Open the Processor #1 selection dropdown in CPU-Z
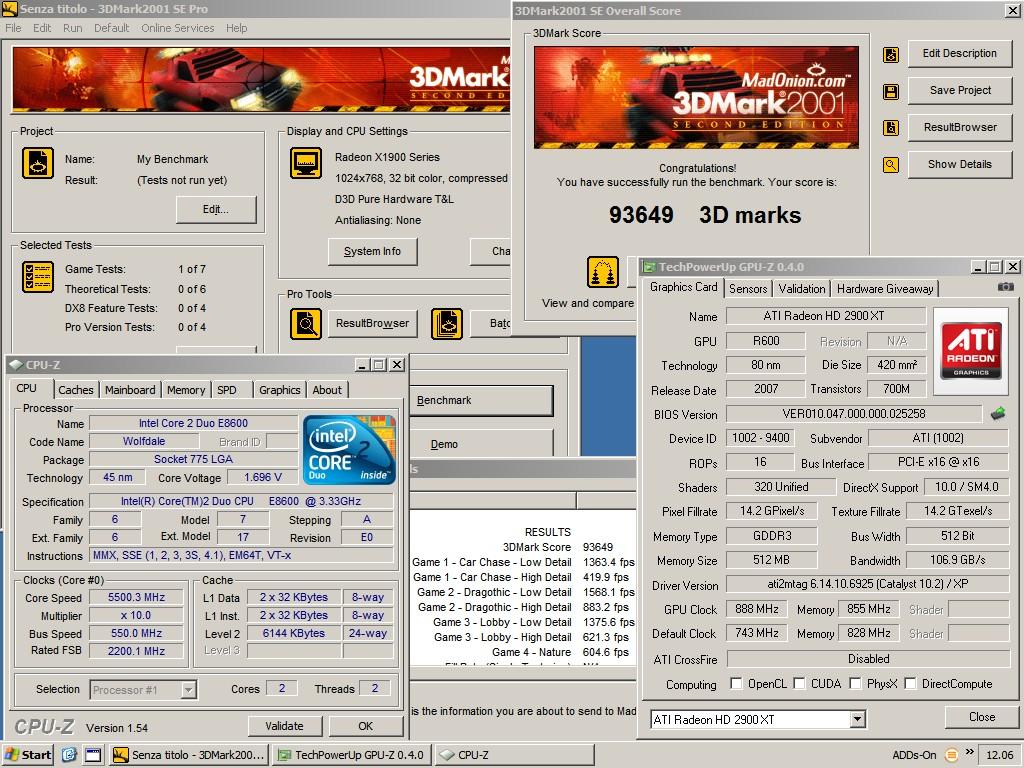The image size is (1024, 768). (188, 690)
